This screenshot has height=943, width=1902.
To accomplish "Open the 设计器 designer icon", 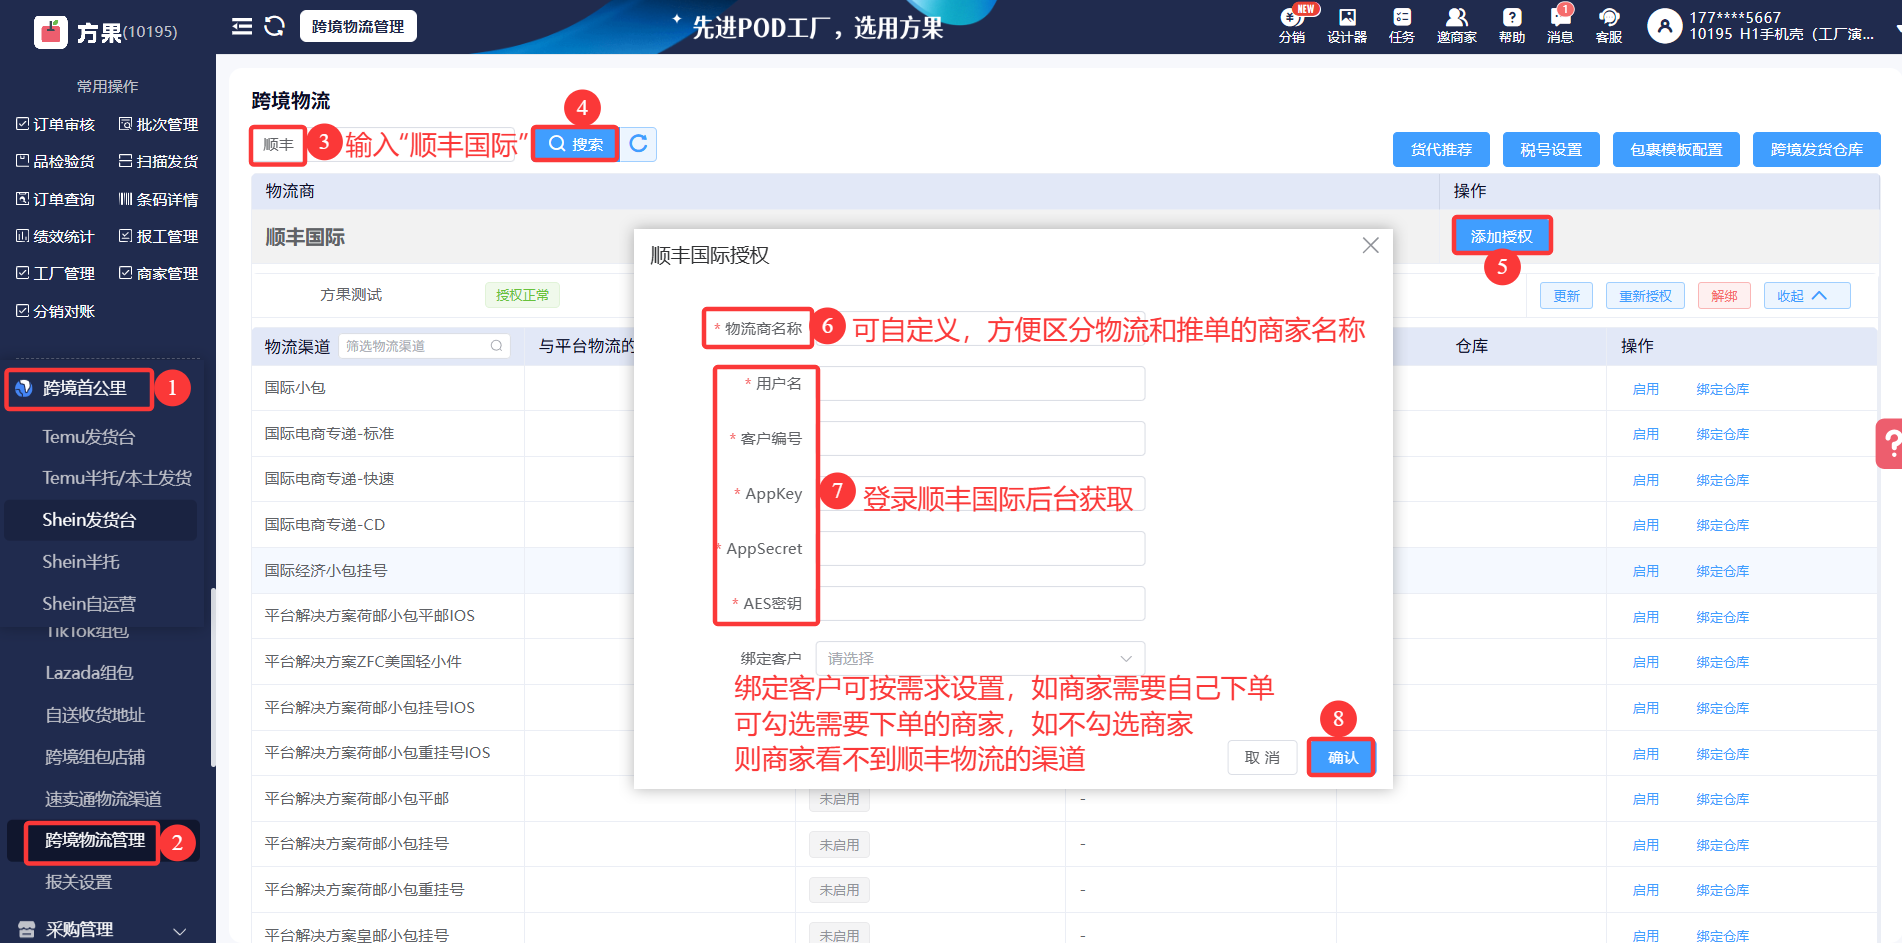I will (1347, 26).
